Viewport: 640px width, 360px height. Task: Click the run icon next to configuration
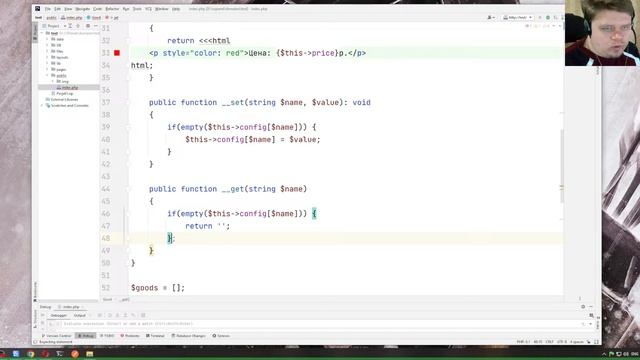click(540, 18)
